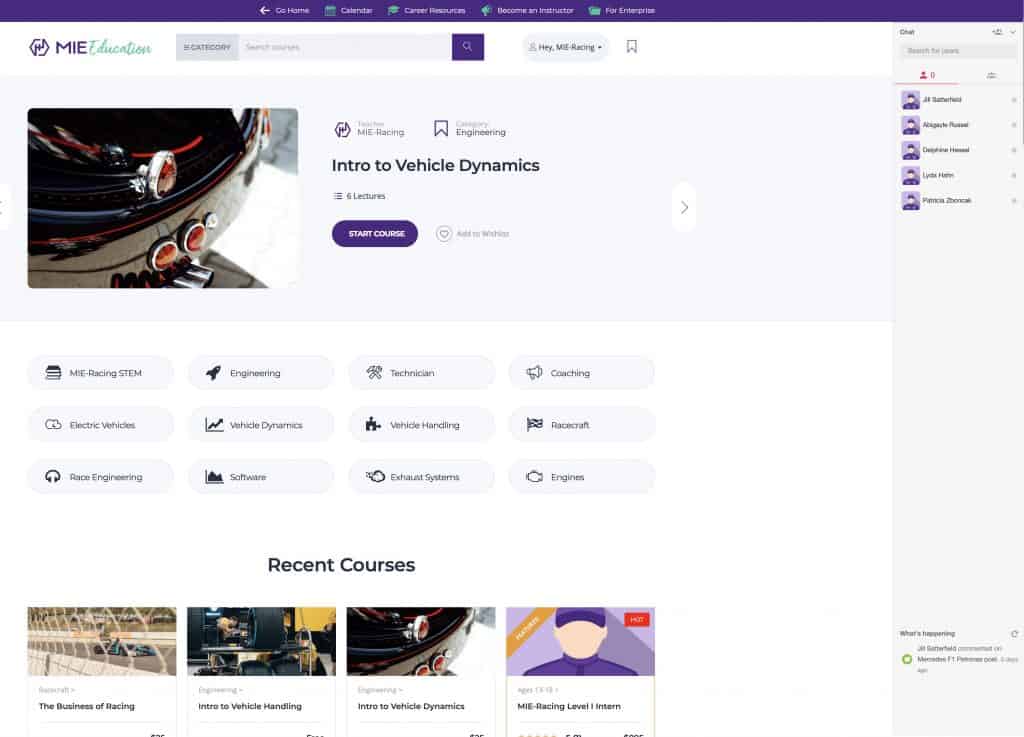Switch to the chat groups tab
1024x737 pixels.
click(991, 76)
